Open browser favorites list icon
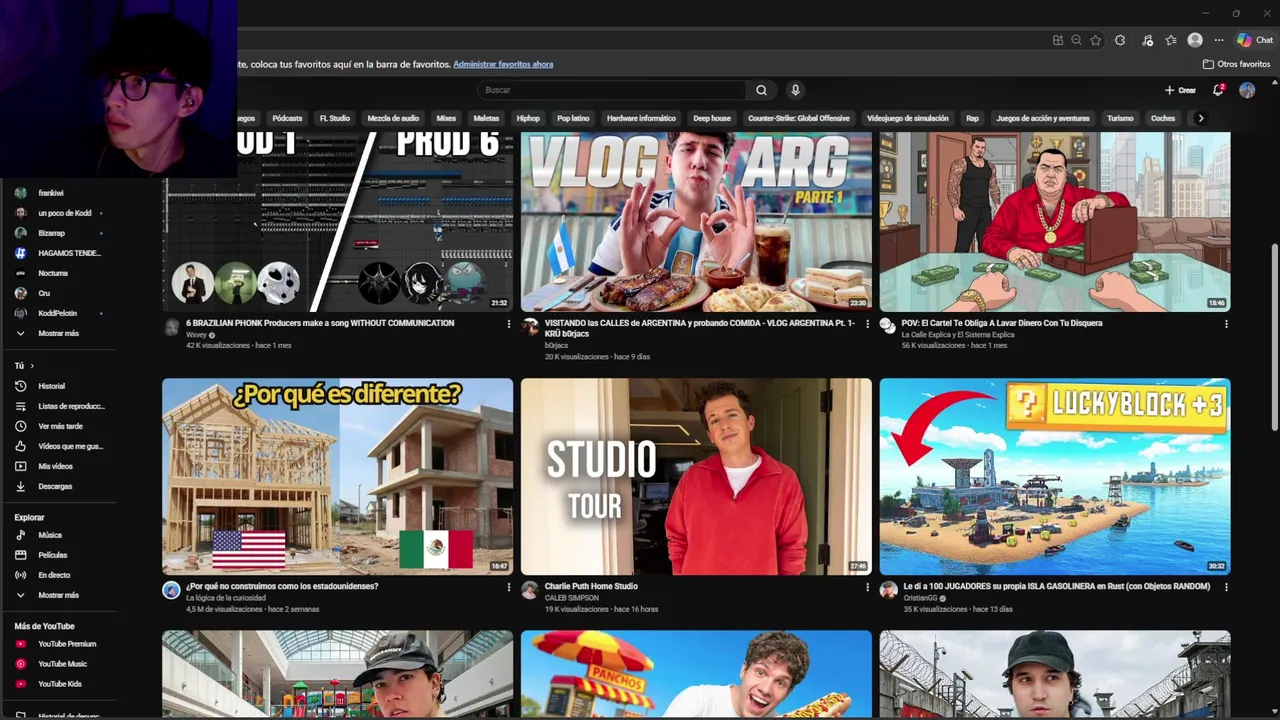Image resolution: width=1280 pixels, height=720 pixels. pos(1171,40)
